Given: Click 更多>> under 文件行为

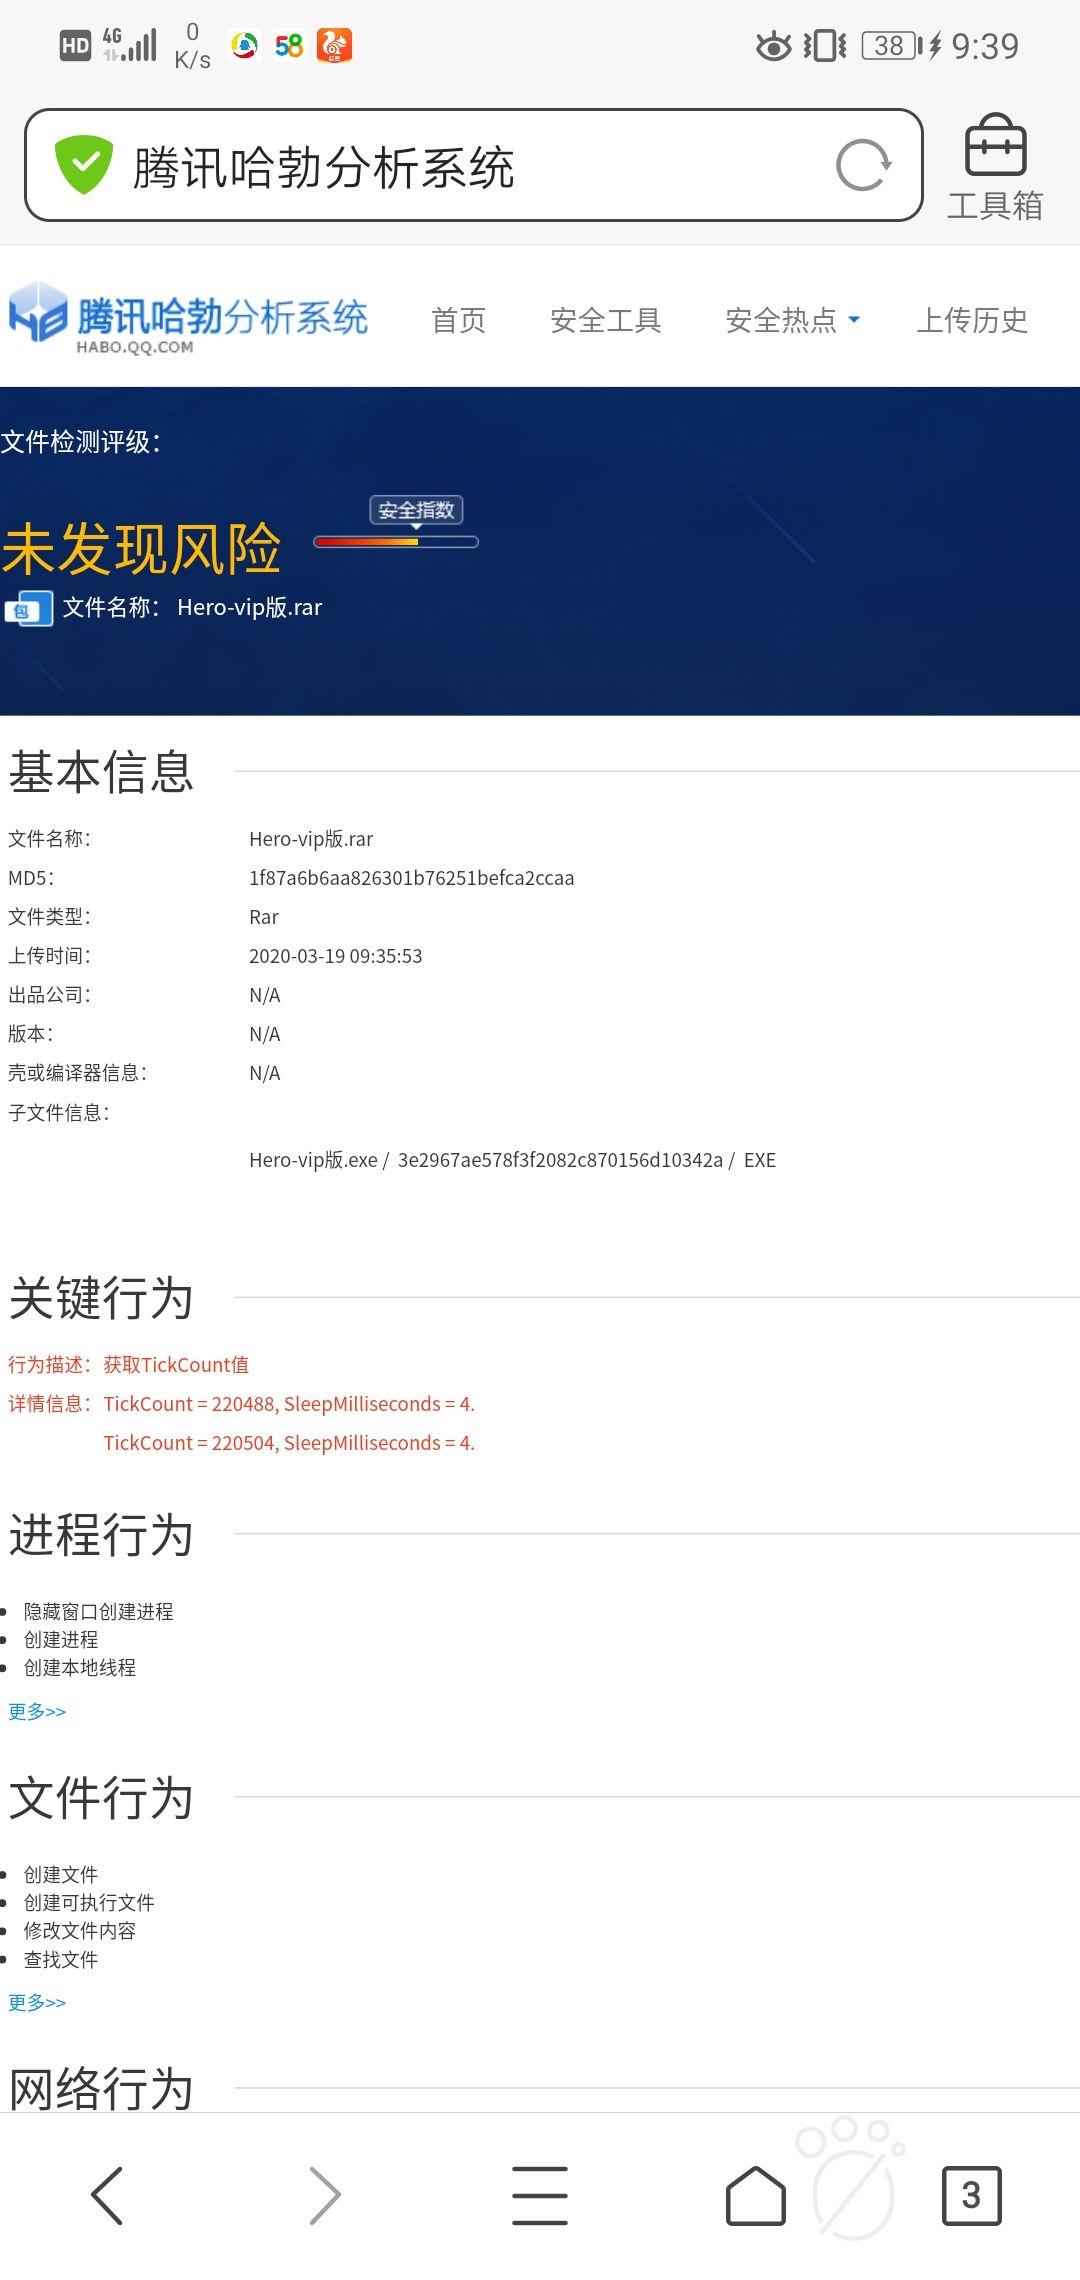Looking at the screenshot, I should point(37,2002).
